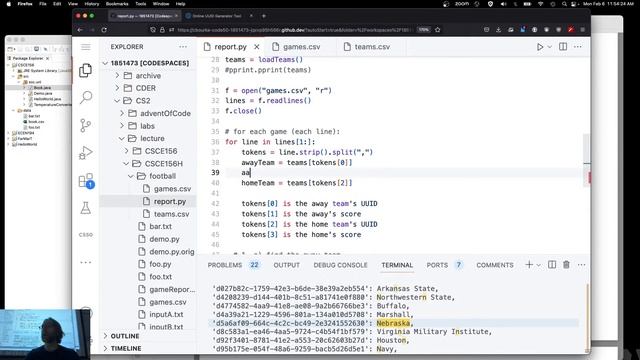Kill terminal with trash icon
The width and height of the screenshot is (640, 360).
(x=566, y=264)
